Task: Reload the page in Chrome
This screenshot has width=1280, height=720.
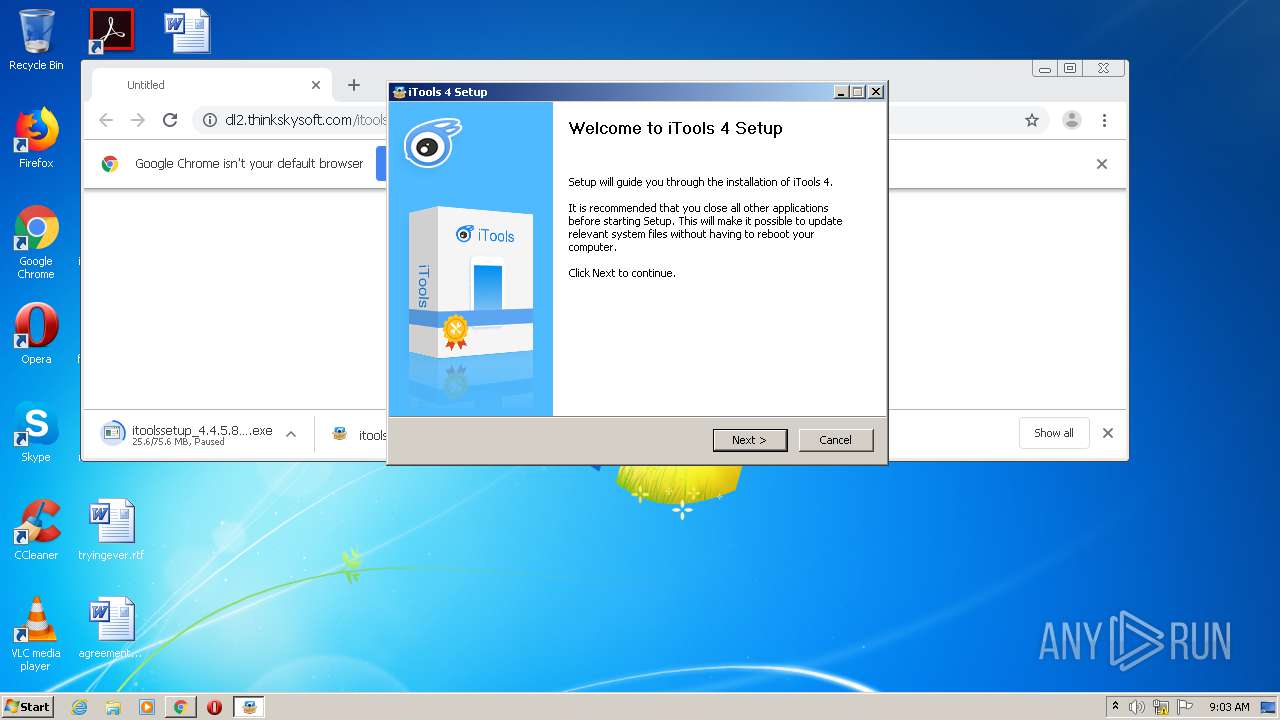Action: pyautogui.click(x=170, y=120)
